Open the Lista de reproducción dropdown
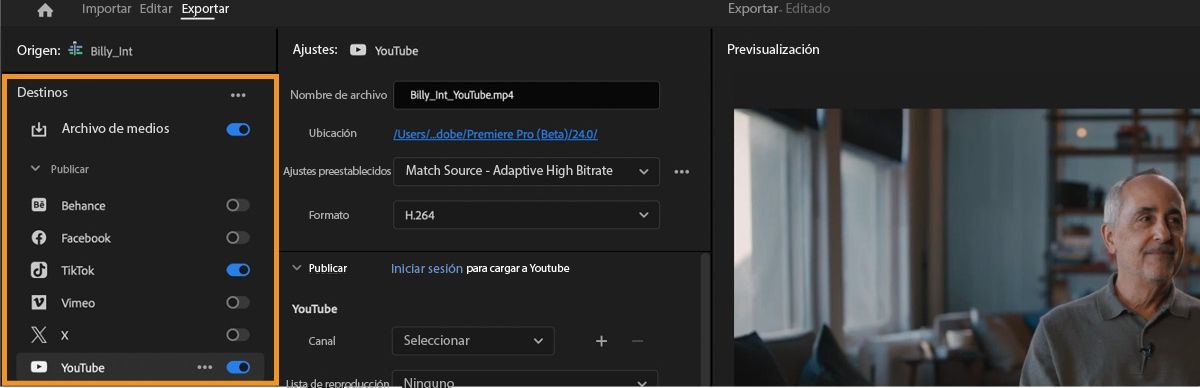 [525, 380]
